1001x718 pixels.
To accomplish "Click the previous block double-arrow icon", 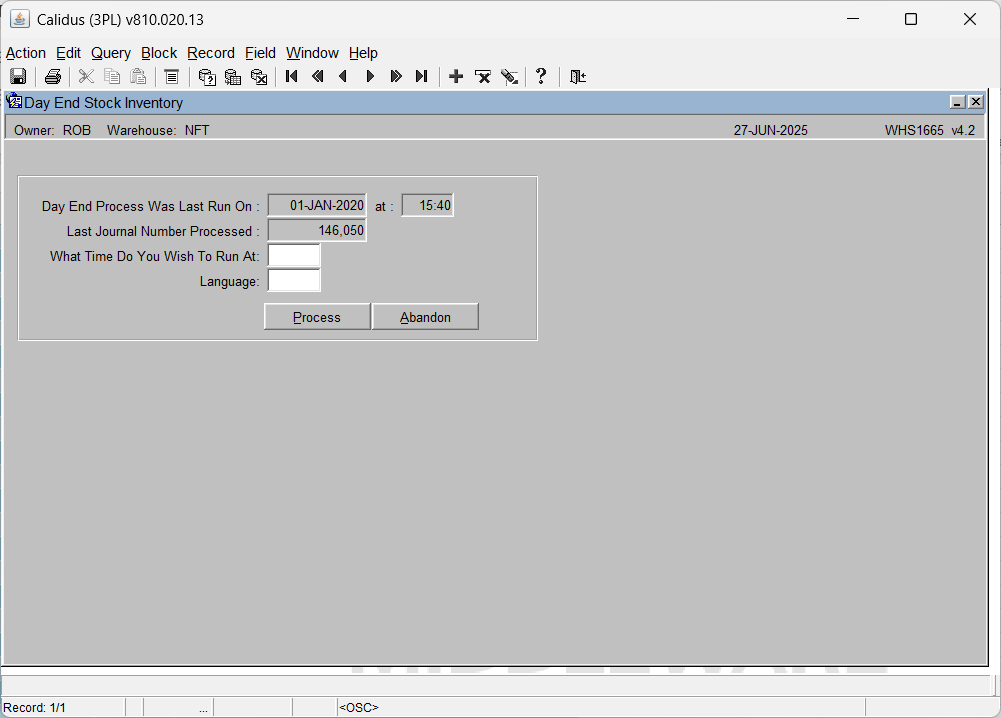I will [317, 77].
